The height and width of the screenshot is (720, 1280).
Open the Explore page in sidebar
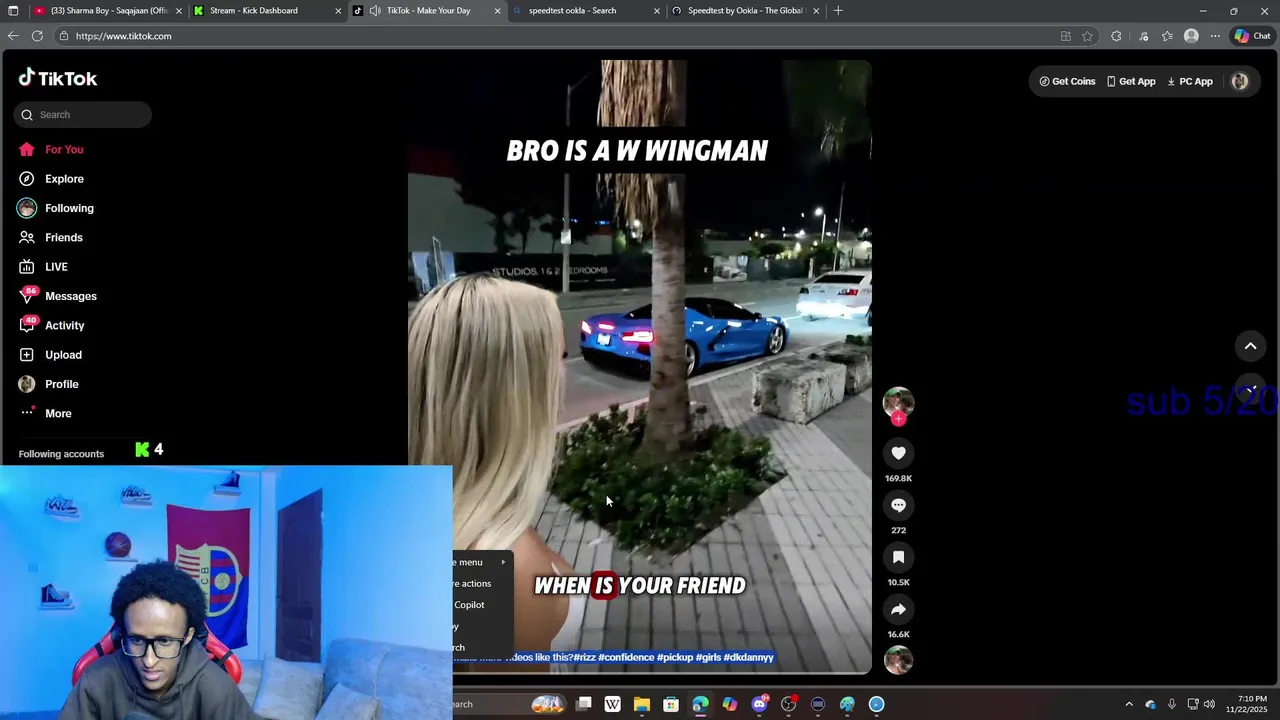50,179
